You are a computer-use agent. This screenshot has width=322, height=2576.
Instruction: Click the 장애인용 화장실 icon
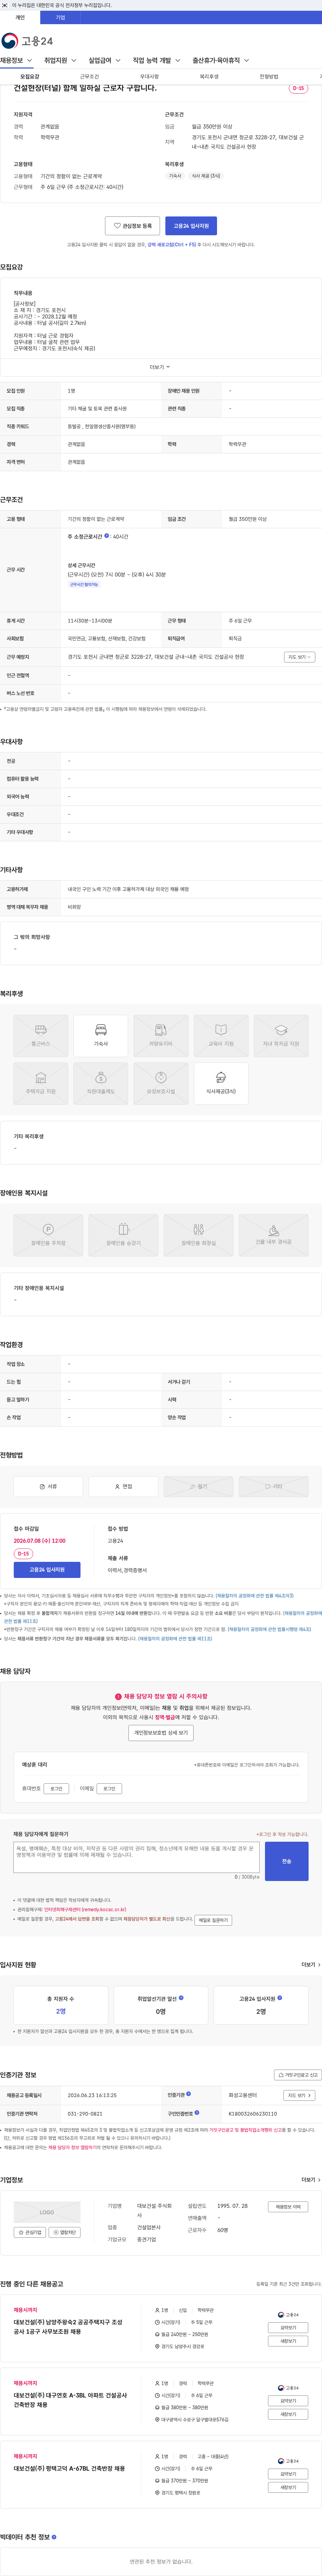198,1235
